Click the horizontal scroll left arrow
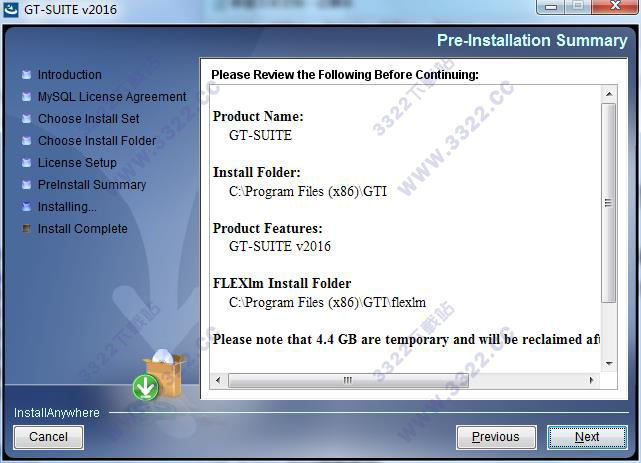The height and width of the screenshot is (463, 641). [218, 380]
